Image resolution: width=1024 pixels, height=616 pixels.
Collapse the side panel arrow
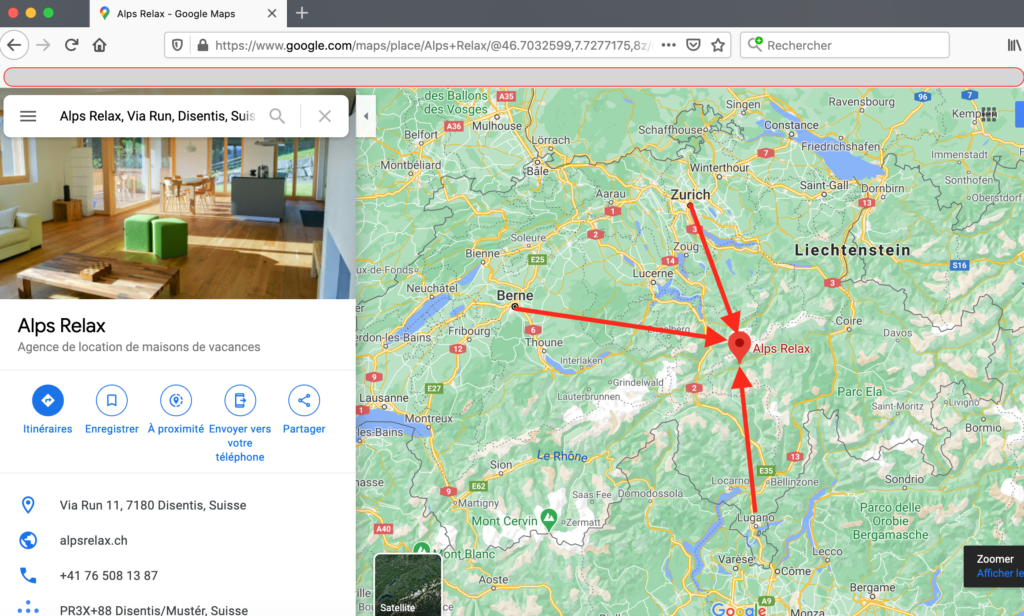(366, 116)
